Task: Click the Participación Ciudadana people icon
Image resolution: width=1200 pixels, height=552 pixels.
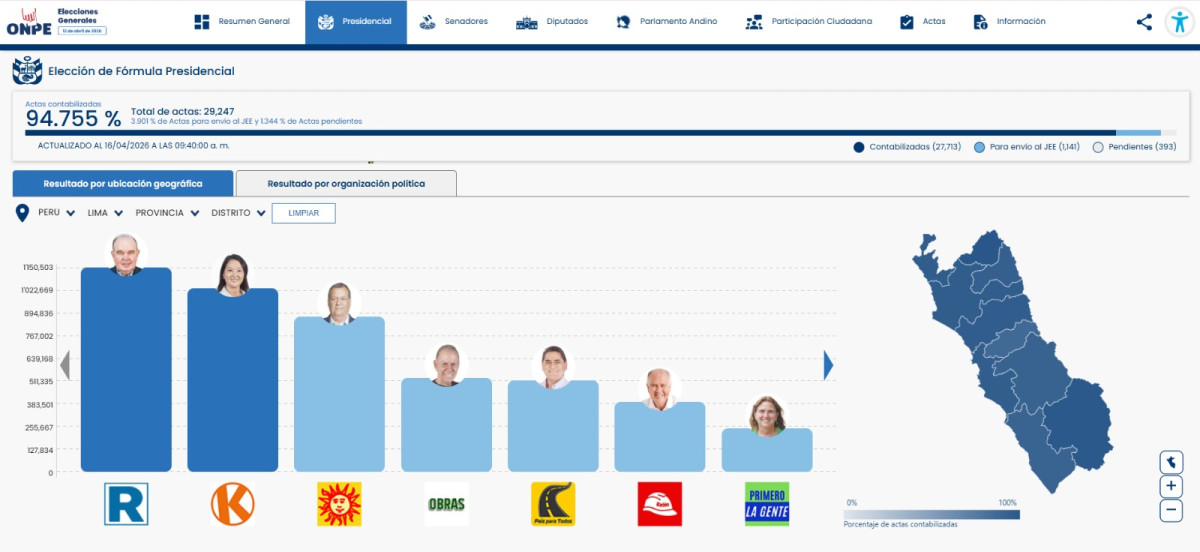Action: tap(754, 22)
